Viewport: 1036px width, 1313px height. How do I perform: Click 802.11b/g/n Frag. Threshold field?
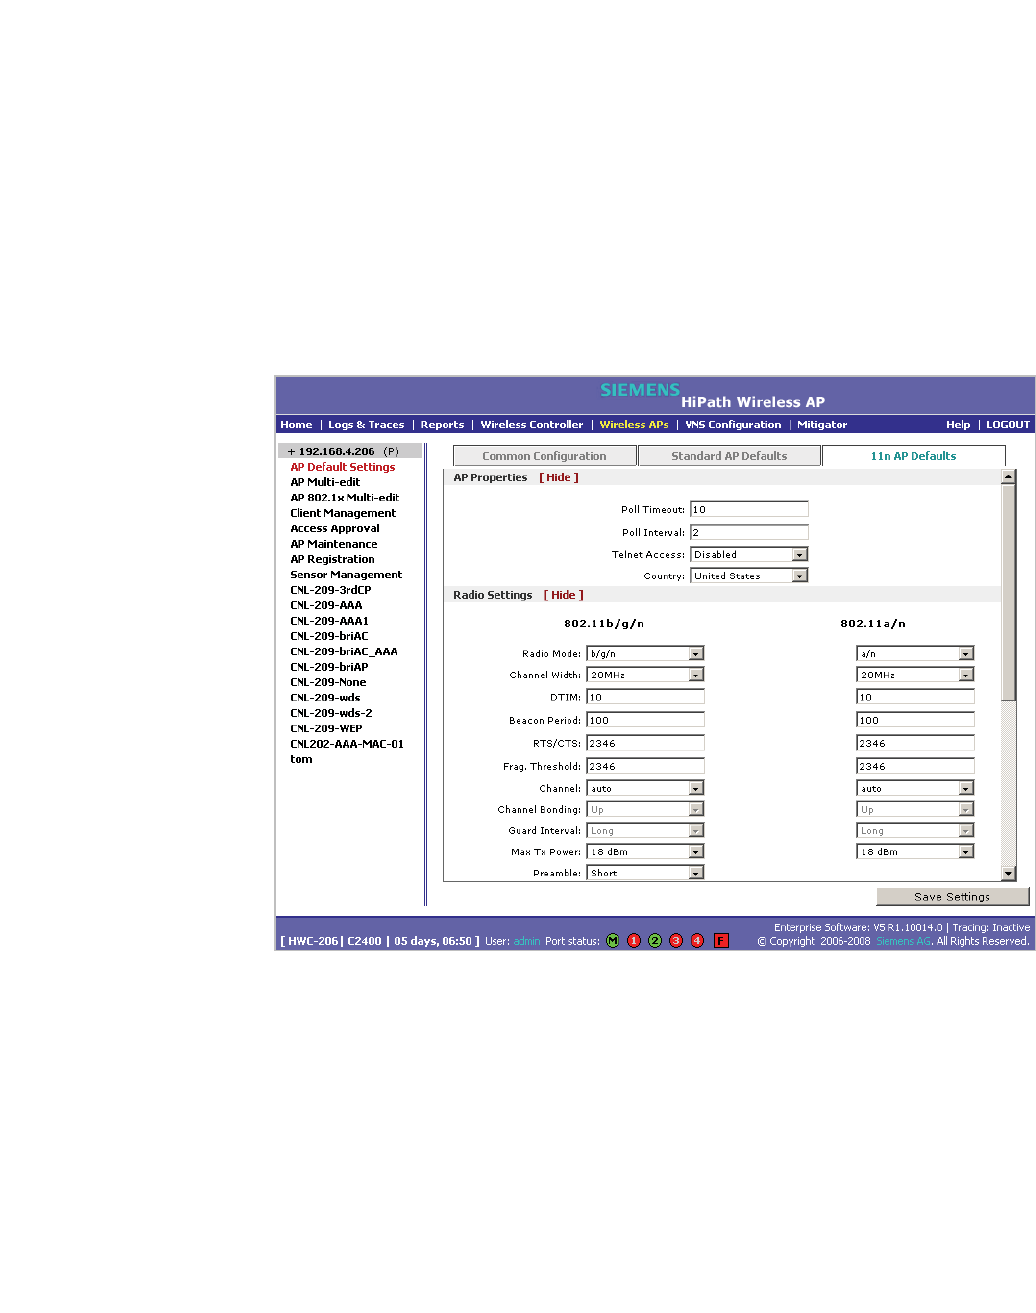coord(645,766)
